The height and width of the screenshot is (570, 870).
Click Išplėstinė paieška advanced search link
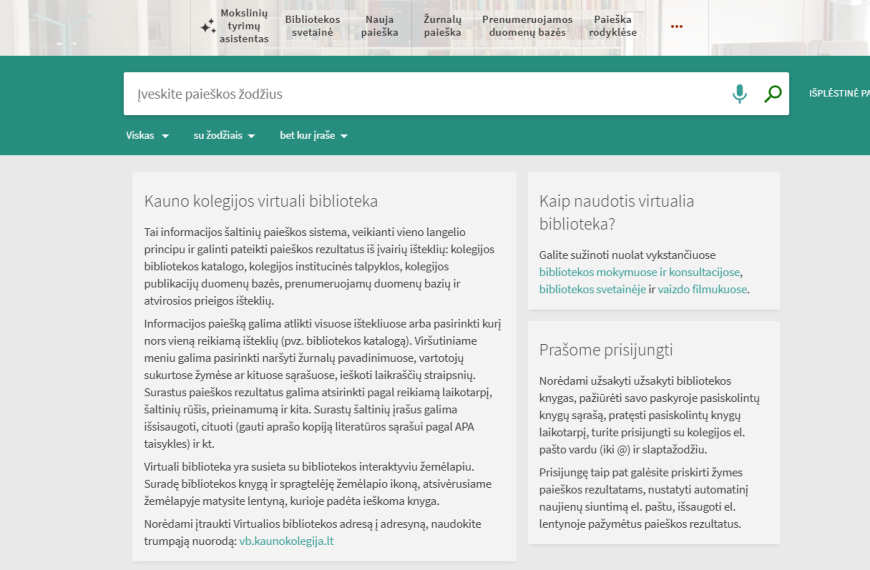[838, 94]
